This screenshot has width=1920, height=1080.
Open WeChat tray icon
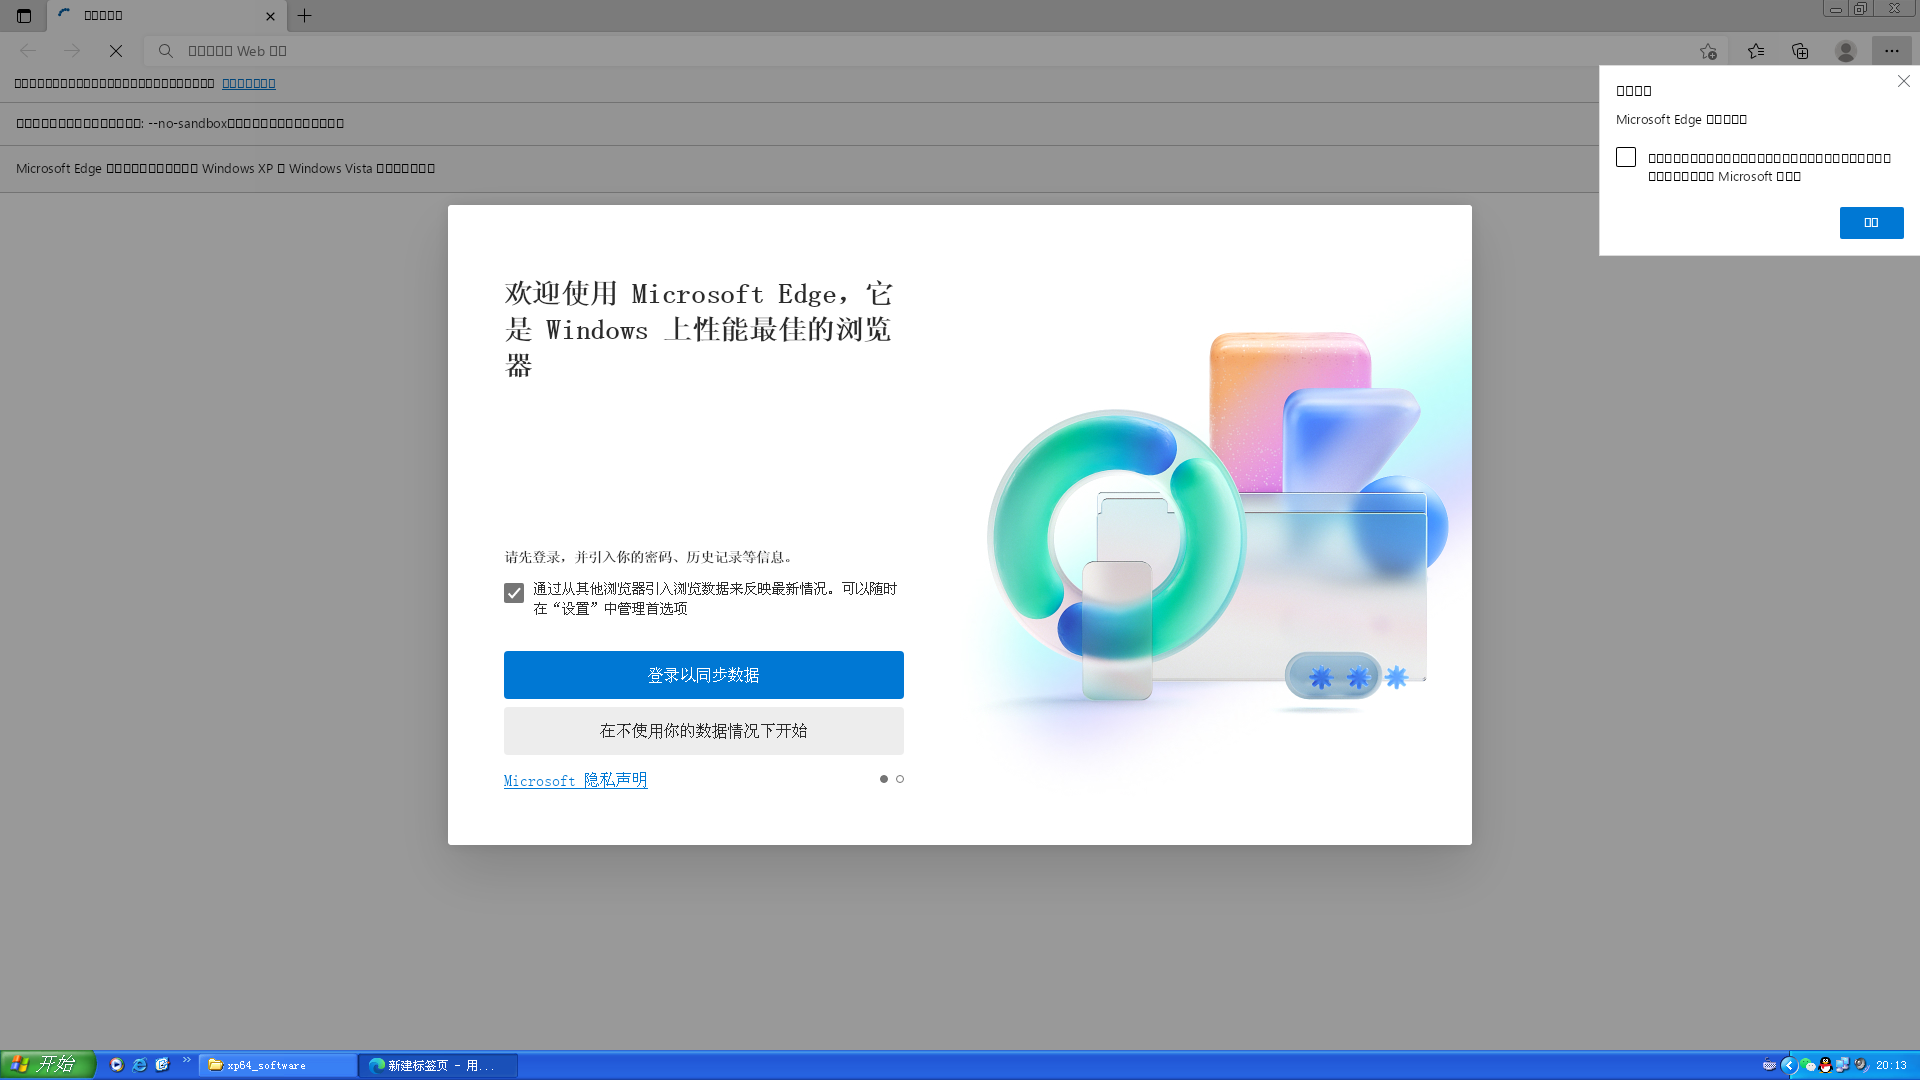coord(1808,1066)
